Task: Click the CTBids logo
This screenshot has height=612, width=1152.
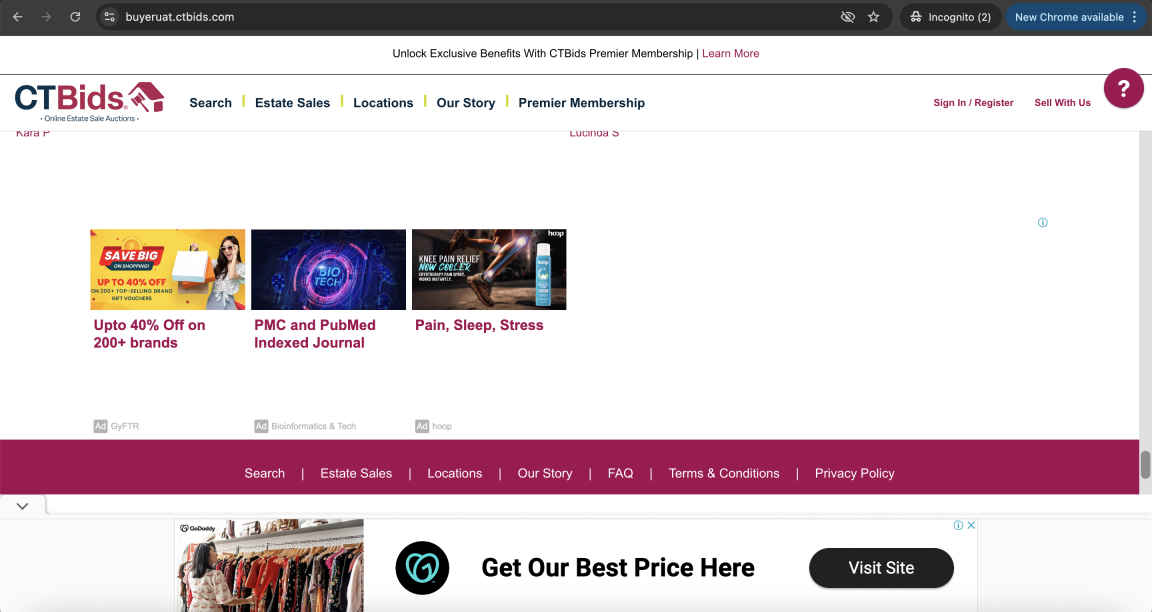Action: coord(89,101)
